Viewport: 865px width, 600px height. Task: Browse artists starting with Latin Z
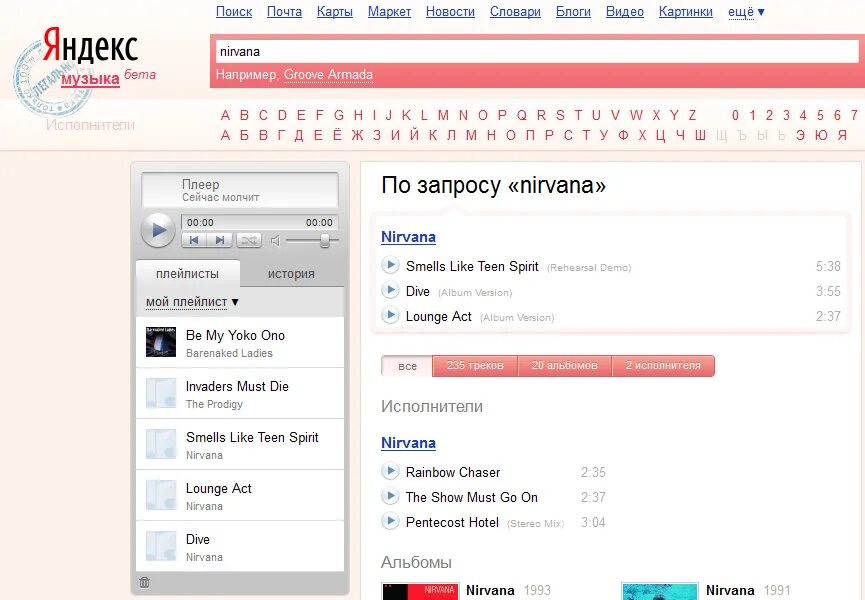click(692, 115)
